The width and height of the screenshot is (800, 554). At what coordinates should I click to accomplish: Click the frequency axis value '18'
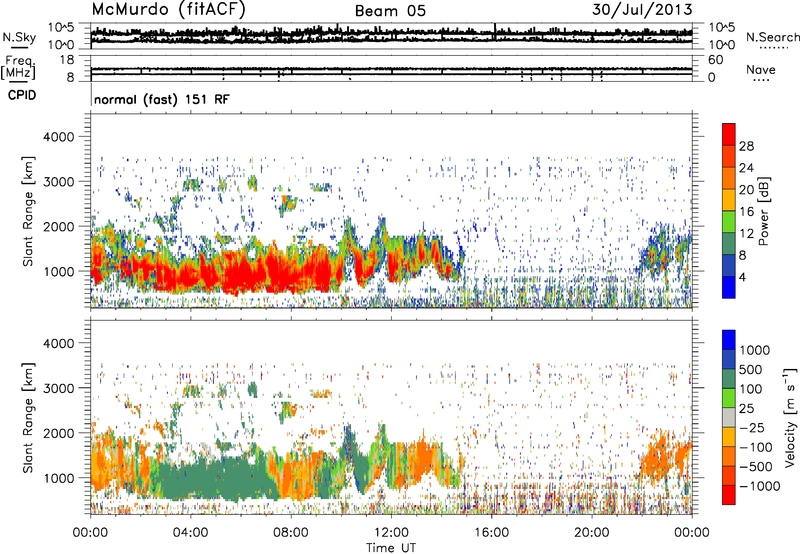(67, 60)
